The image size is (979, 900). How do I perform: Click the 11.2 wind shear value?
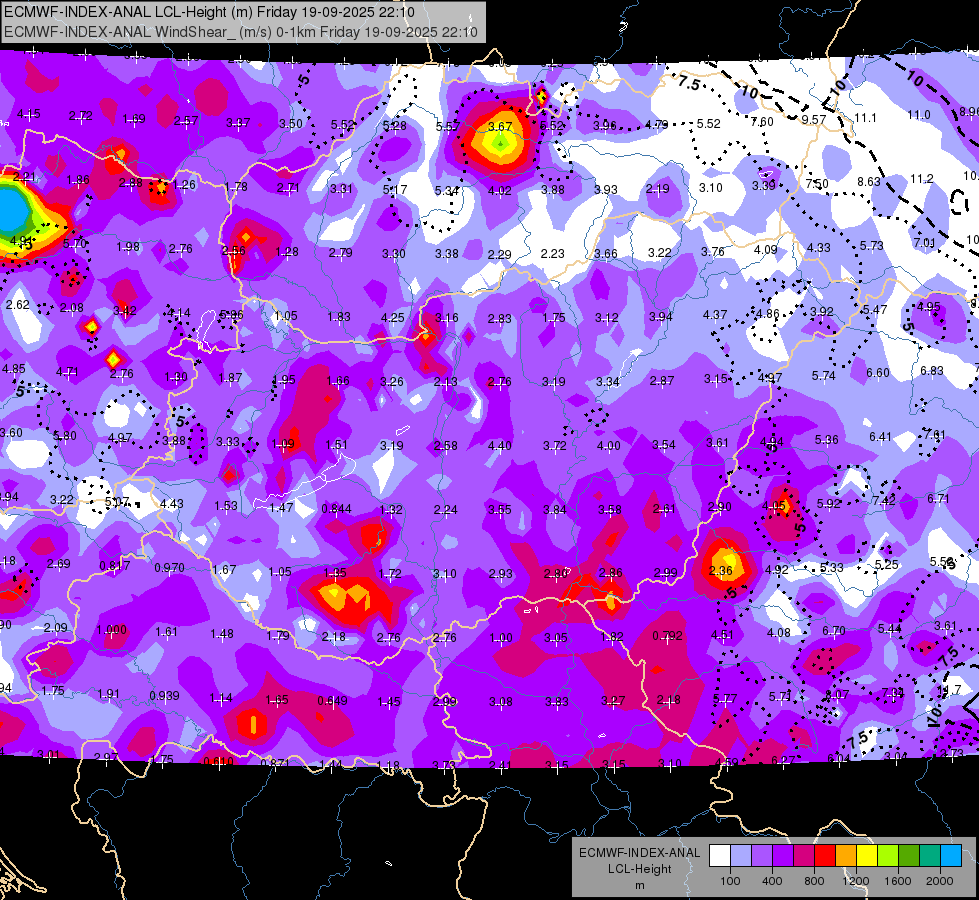point(922,179)
